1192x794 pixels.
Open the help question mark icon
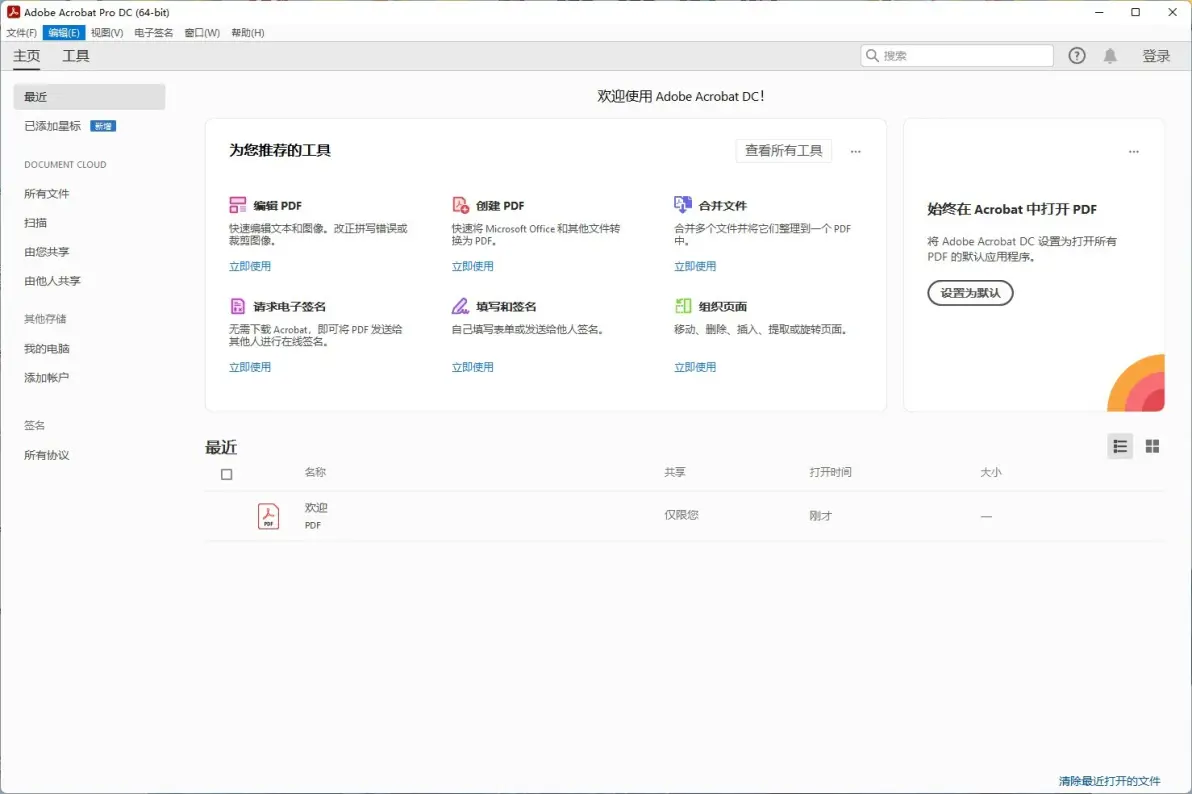(x=1076, y=56)
